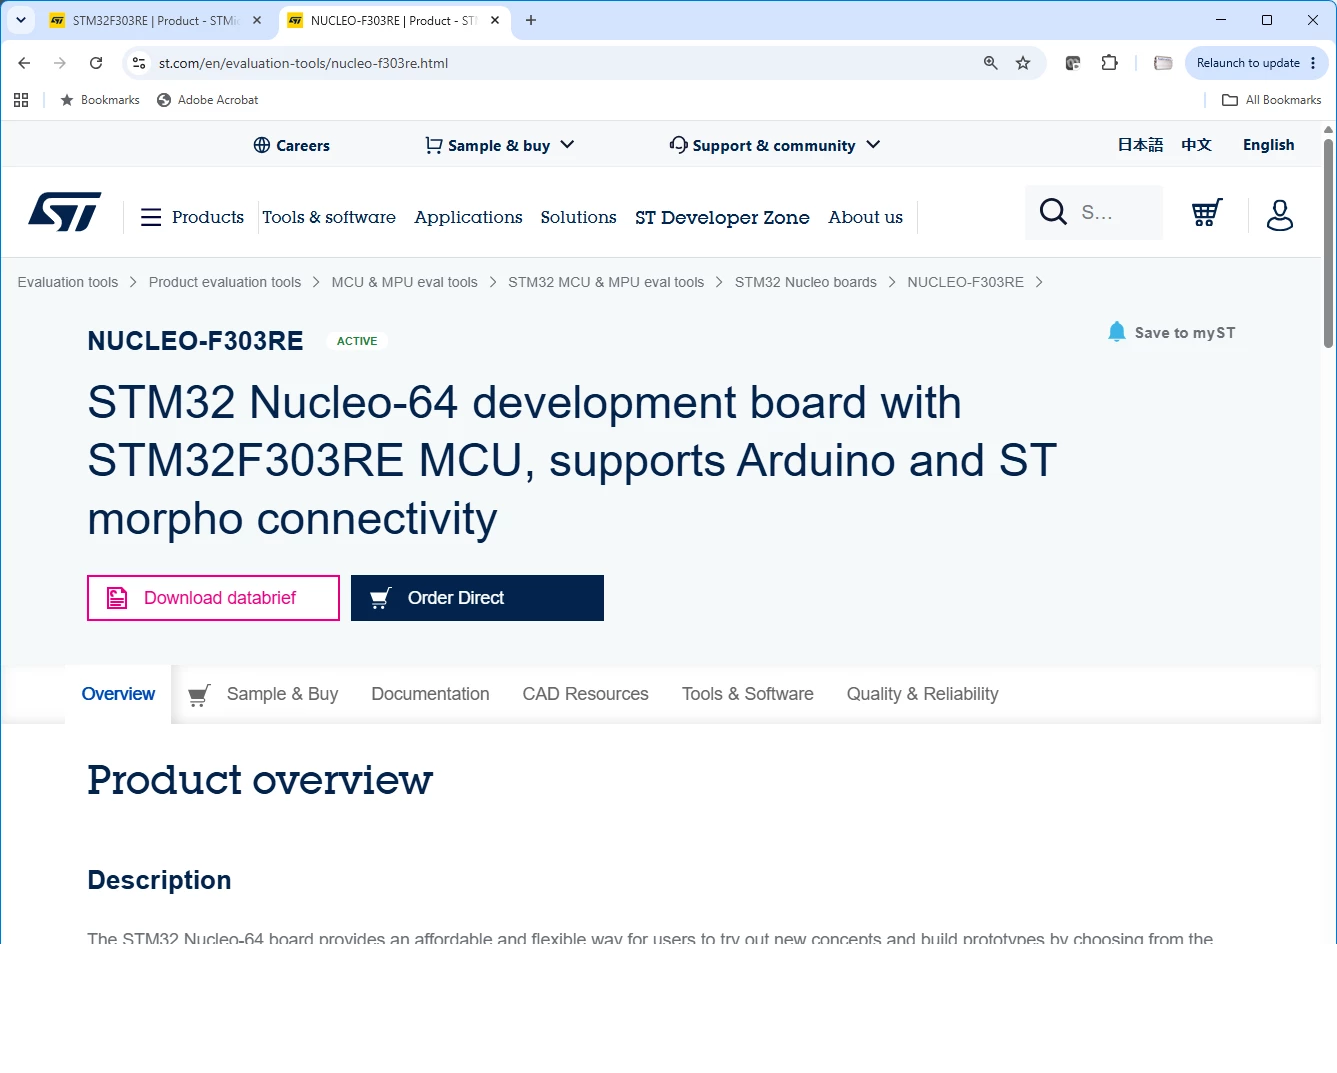Open a new browser tab
The image size is (1337, 1073).
[531, 20]
